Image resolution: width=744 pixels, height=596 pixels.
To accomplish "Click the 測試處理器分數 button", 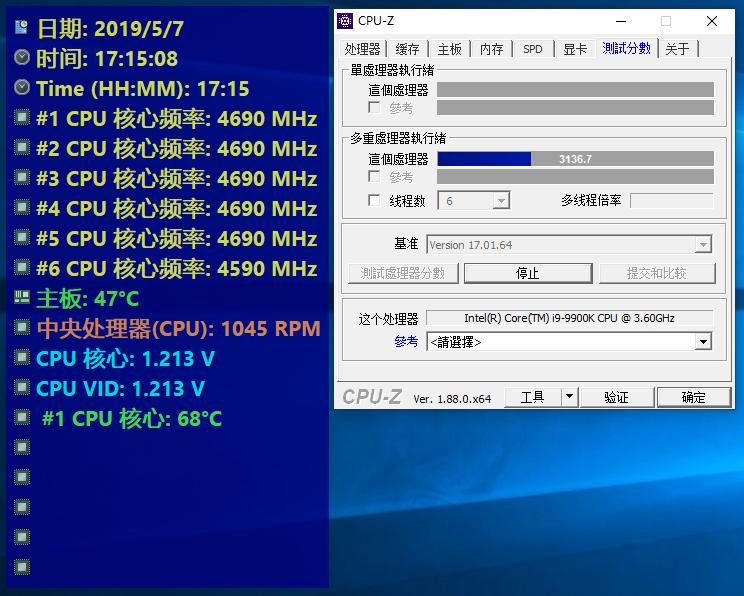I will [402, 273].
